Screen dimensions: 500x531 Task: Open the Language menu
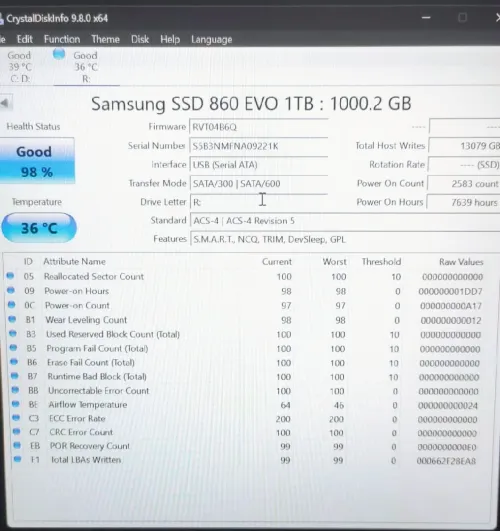[x=212, y=40]
